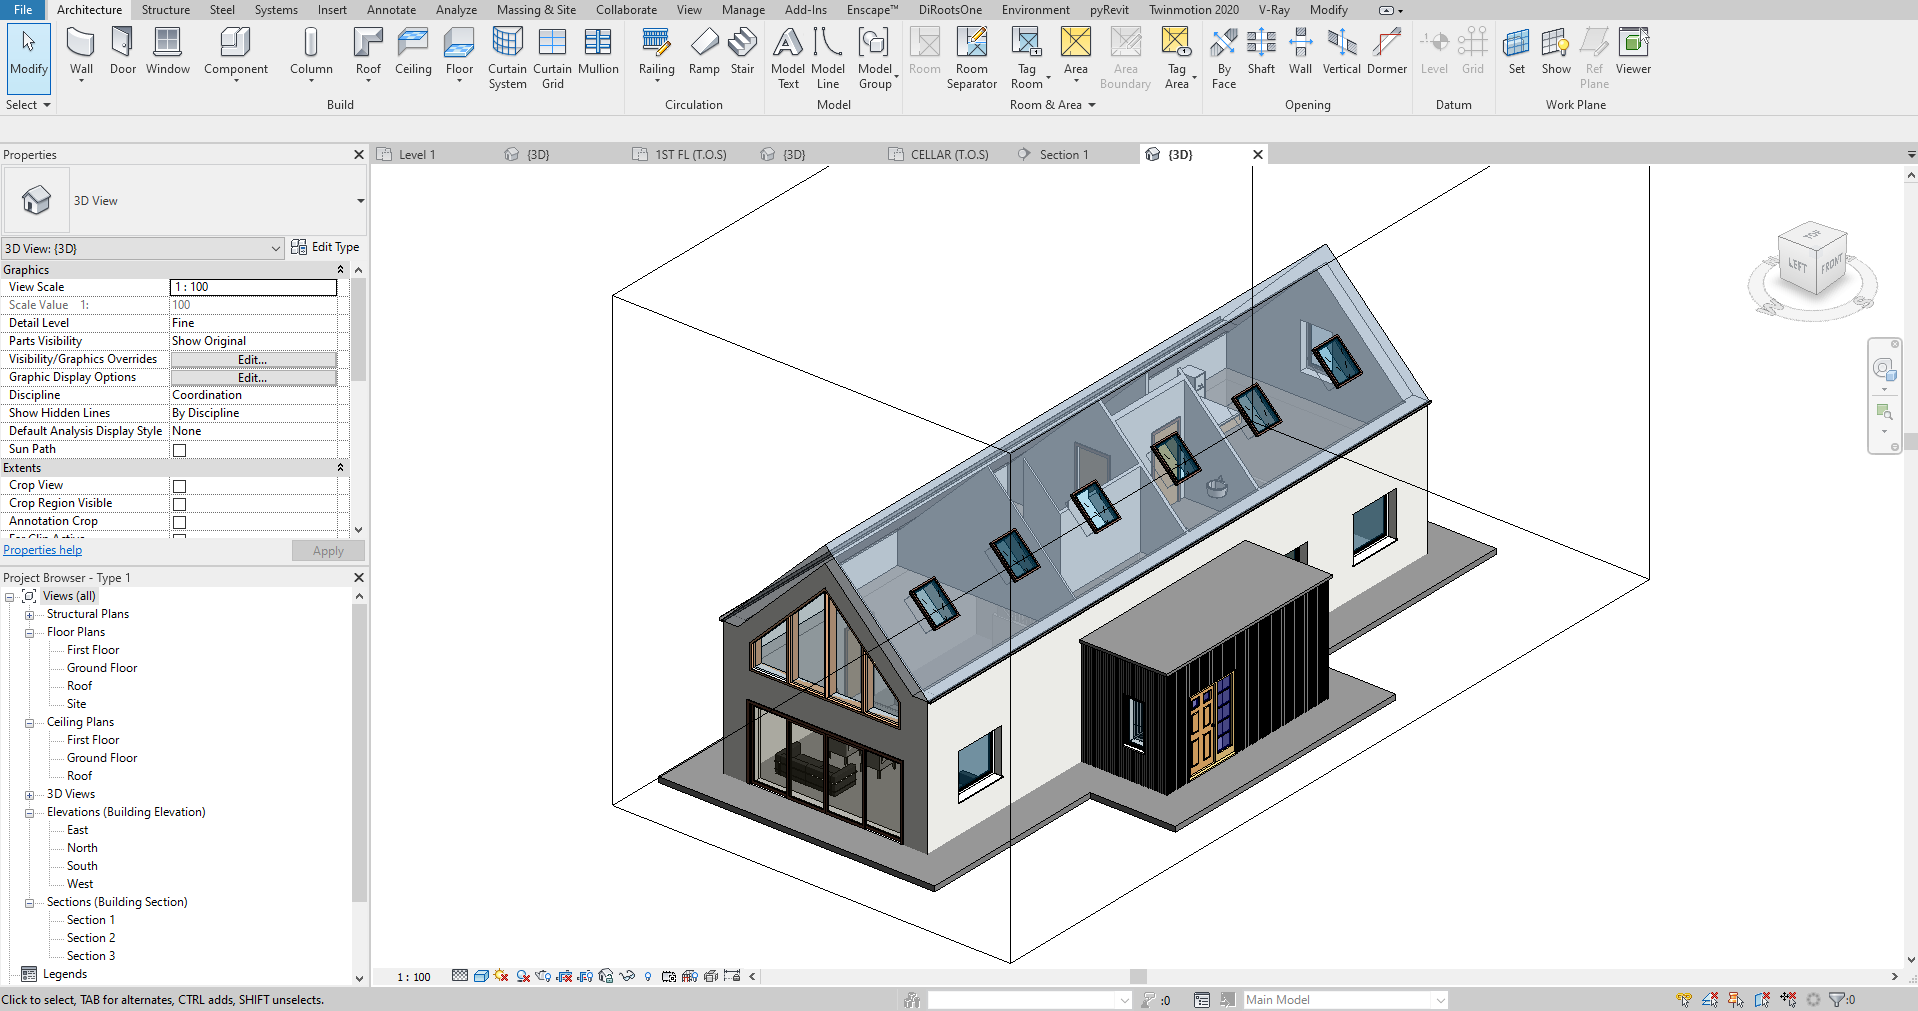Select the Level tool under Datum
The image size is (1918, 1011).
pos(1434,50)
